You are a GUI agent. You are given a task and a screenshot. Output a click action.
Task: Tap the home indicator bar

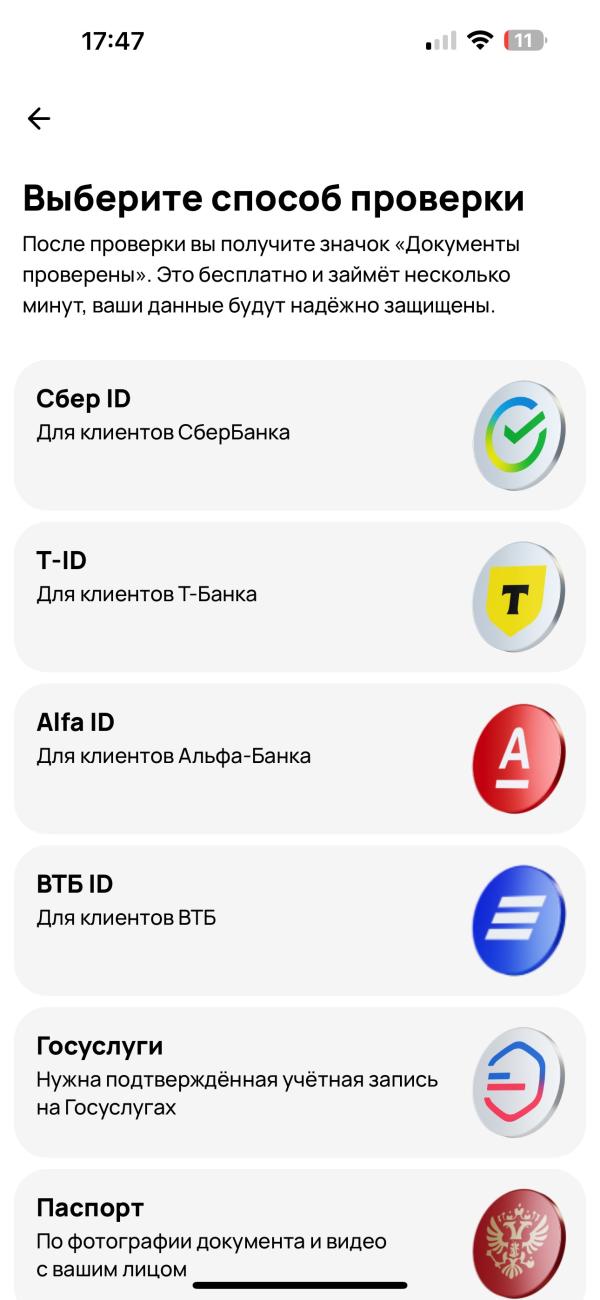point(300,1285)
